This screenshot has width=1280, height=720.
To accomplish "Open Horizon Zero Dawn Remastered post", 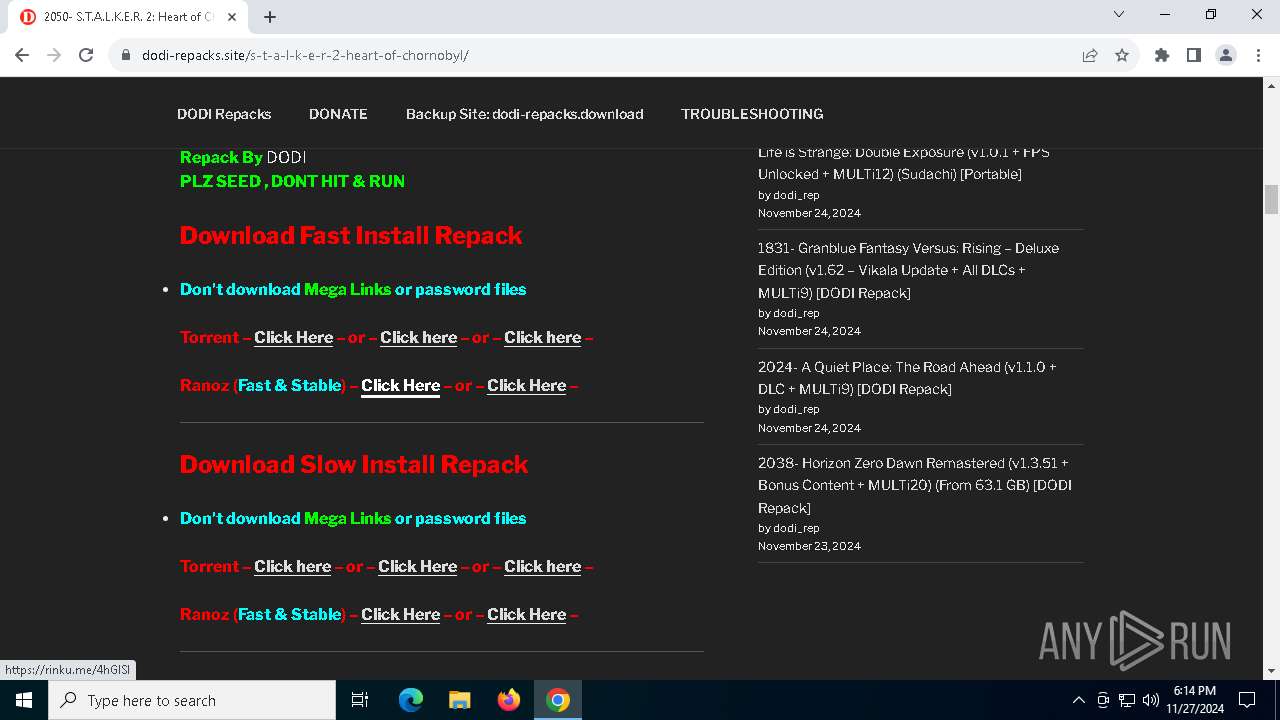I will [915, 485].
